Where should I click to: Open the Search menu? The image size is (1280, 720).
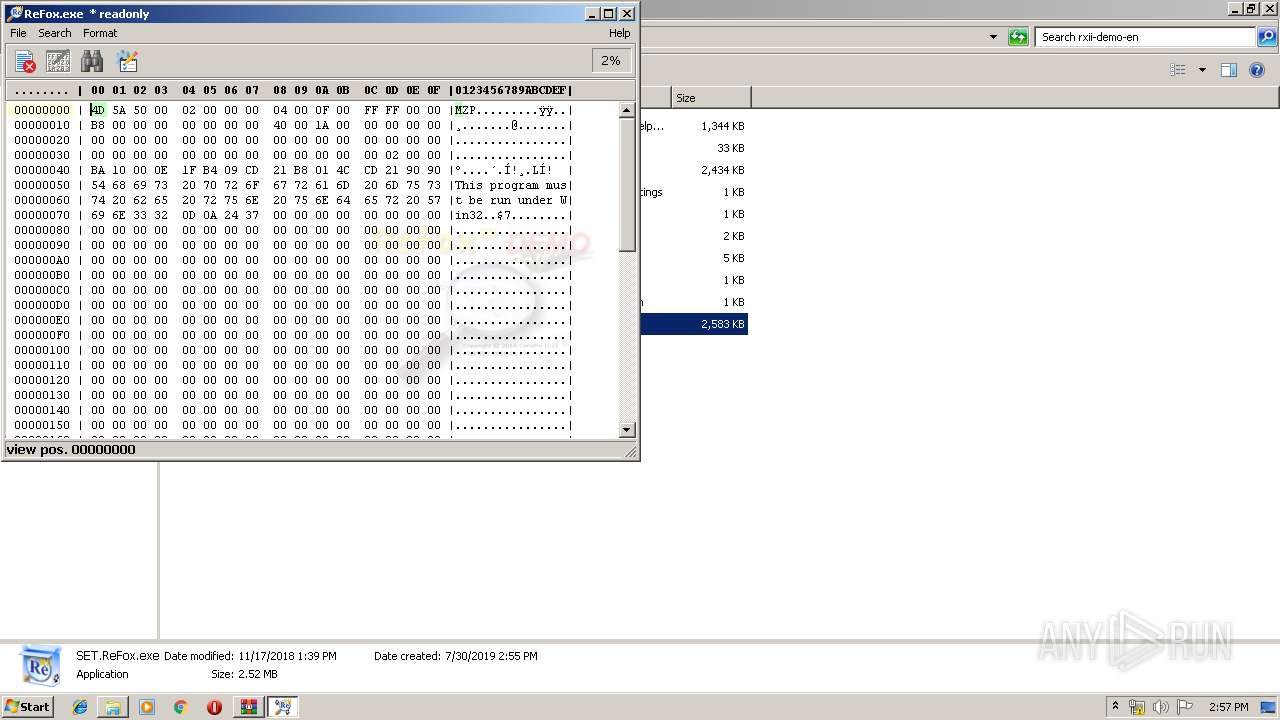[x=55, y=33]
